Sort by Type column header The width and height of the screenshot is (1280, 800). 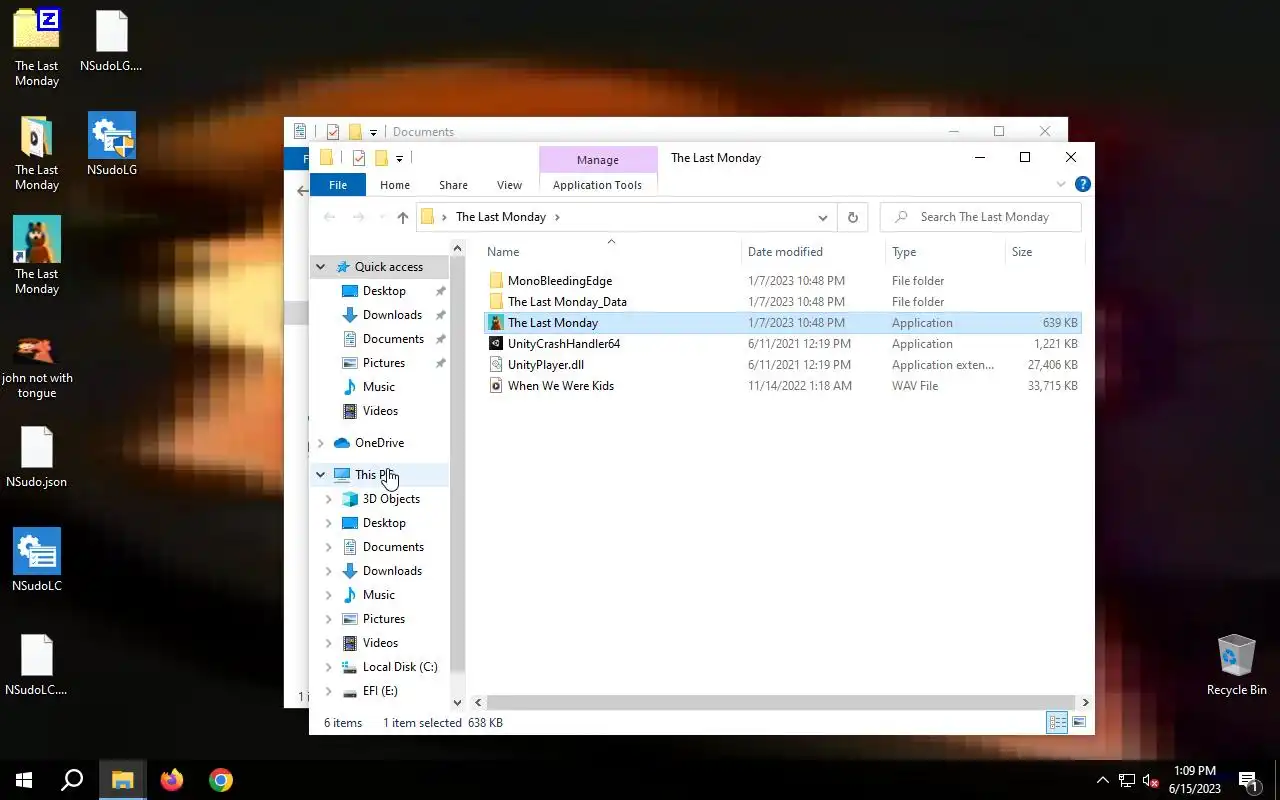coord(945,252)
